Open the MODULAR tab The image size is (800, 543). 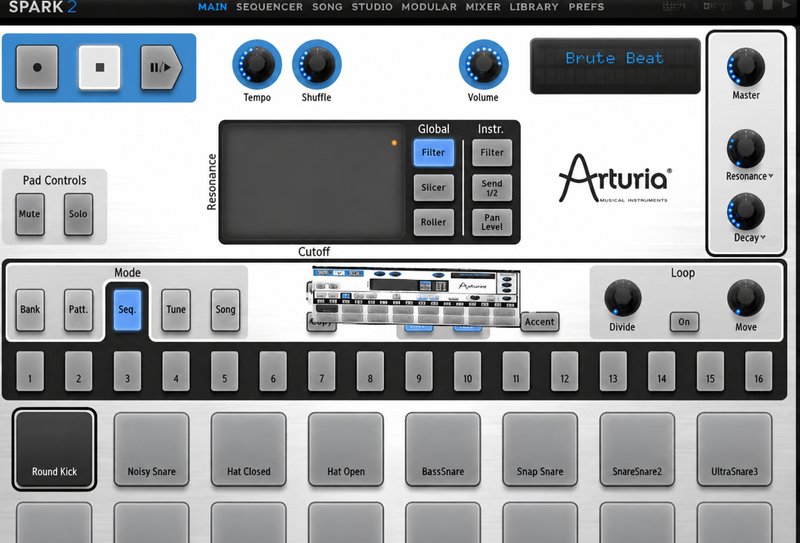pos(429,7)
